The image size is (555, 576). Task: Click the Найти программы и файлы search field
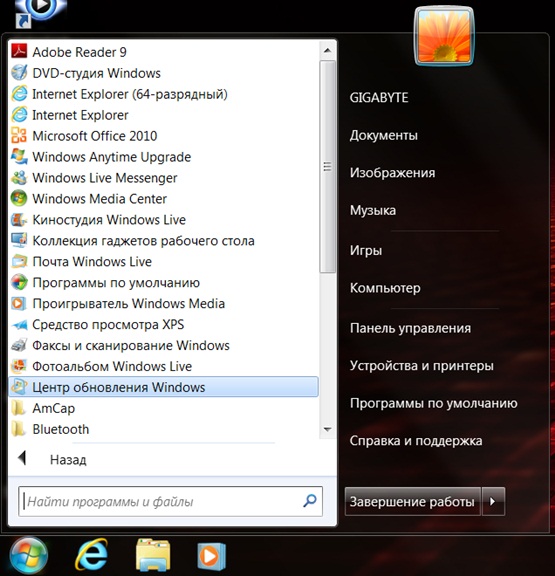tap(170, 501)
